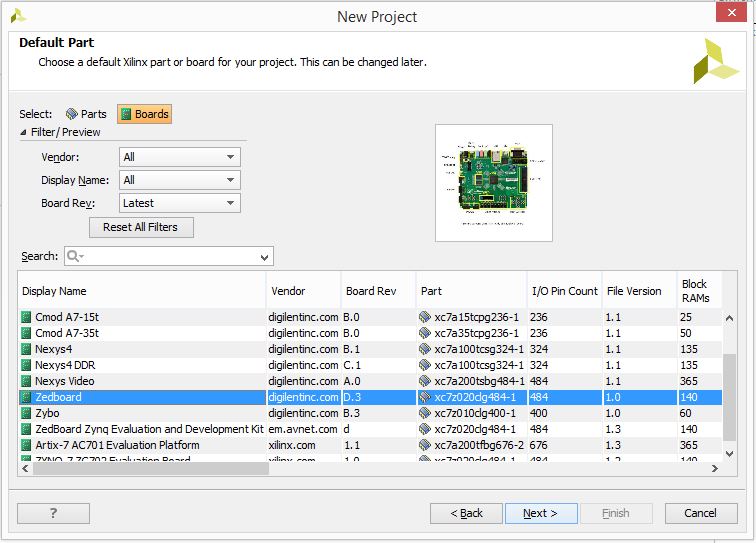Select the Zedboard digilentinc.com row
The width and height of the screenshot is (756, 543).
(370, 397)
